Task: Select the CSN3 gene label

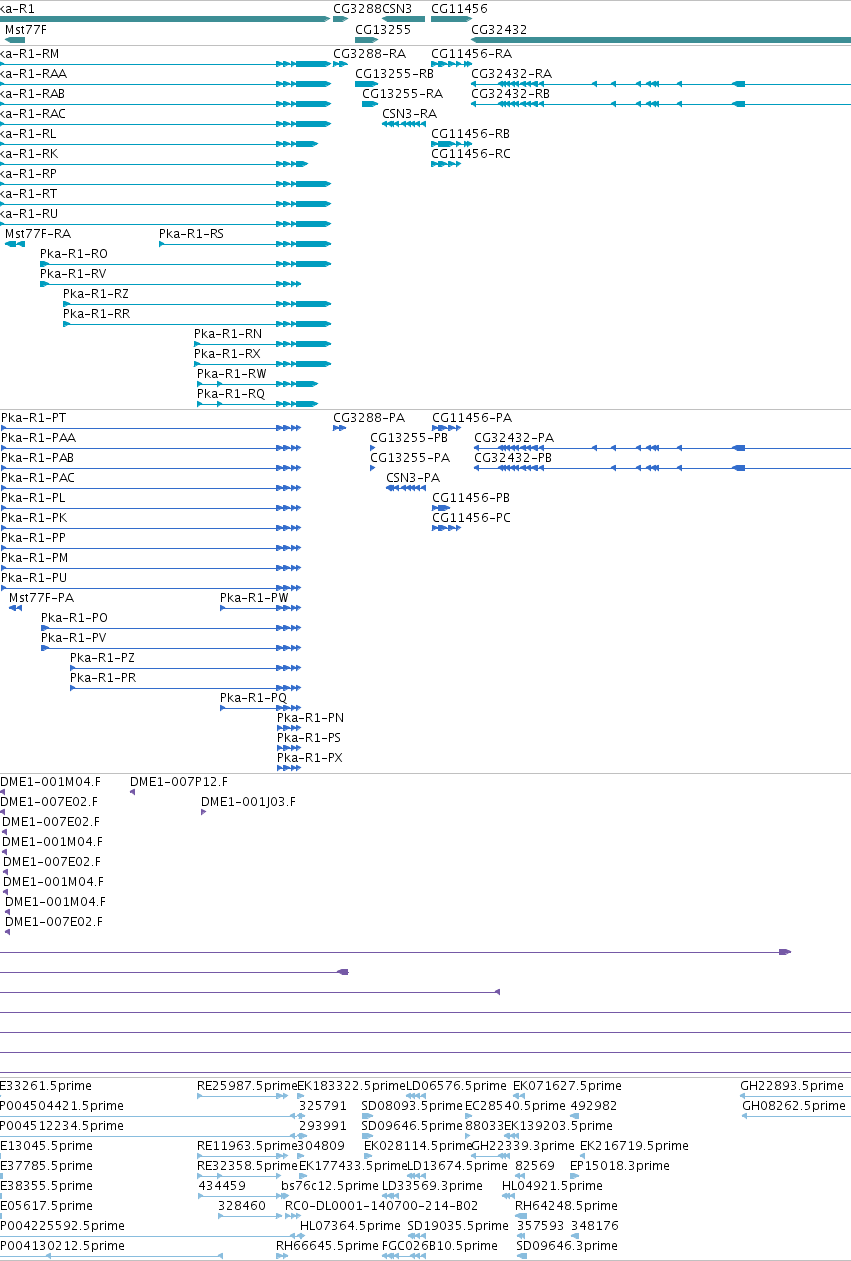Action: (397, 8)
